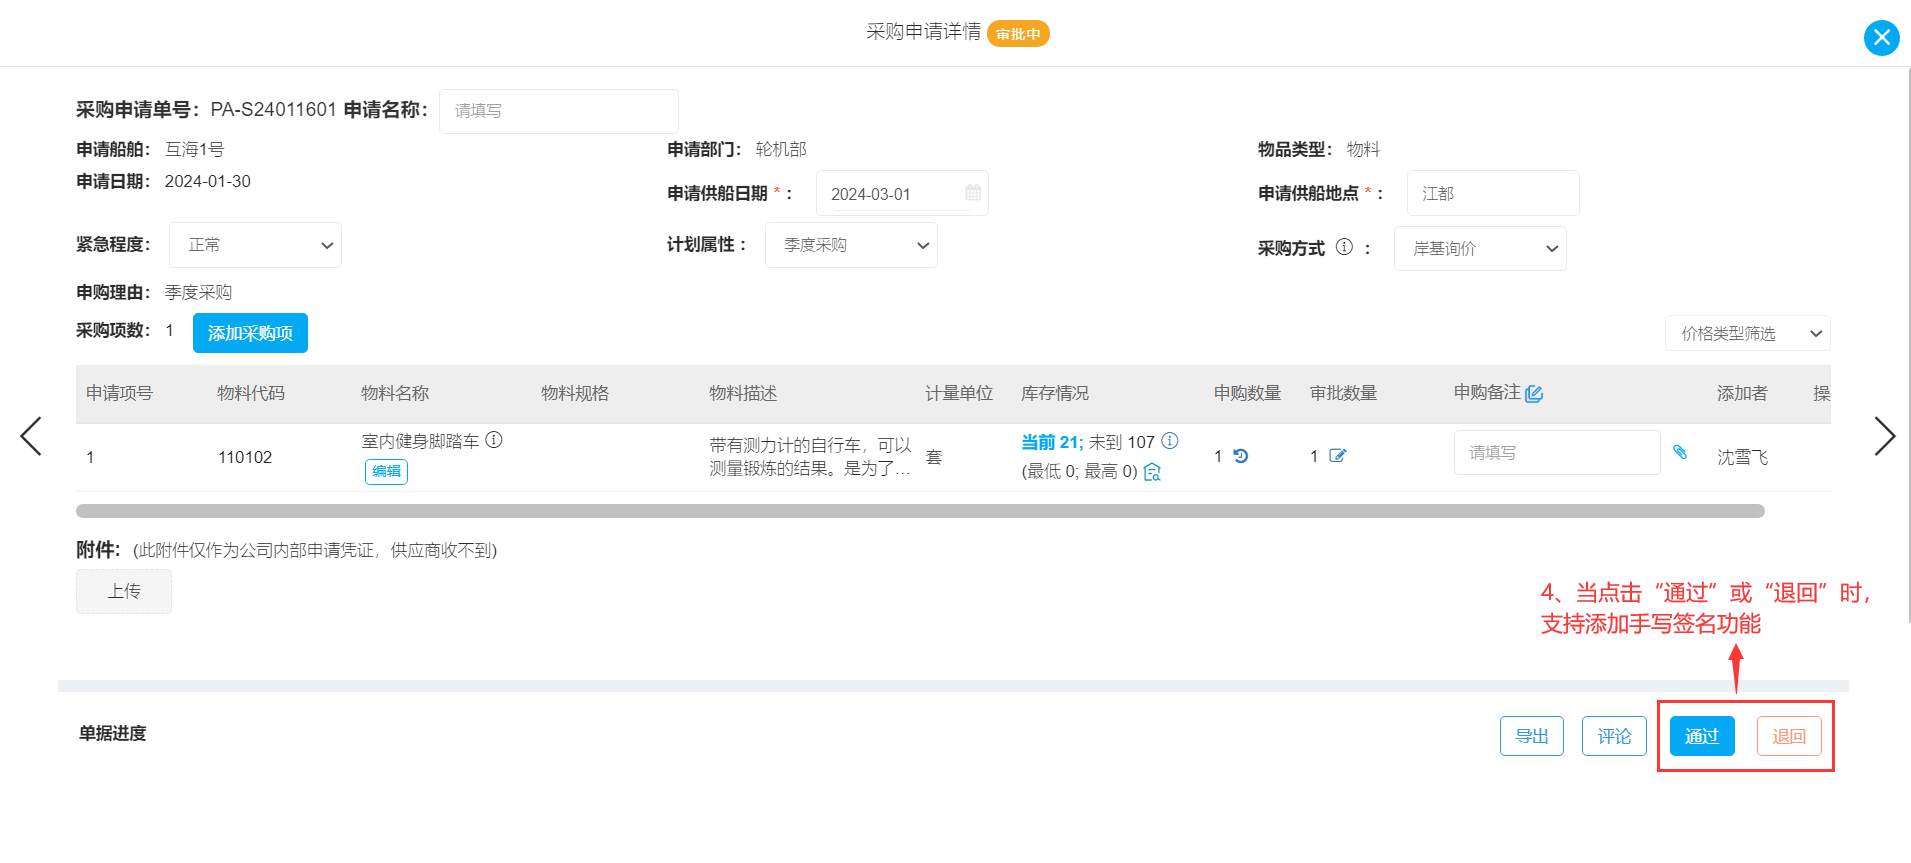
Task: Click the 单据进度 section label
Action: (x=113, y=733)
